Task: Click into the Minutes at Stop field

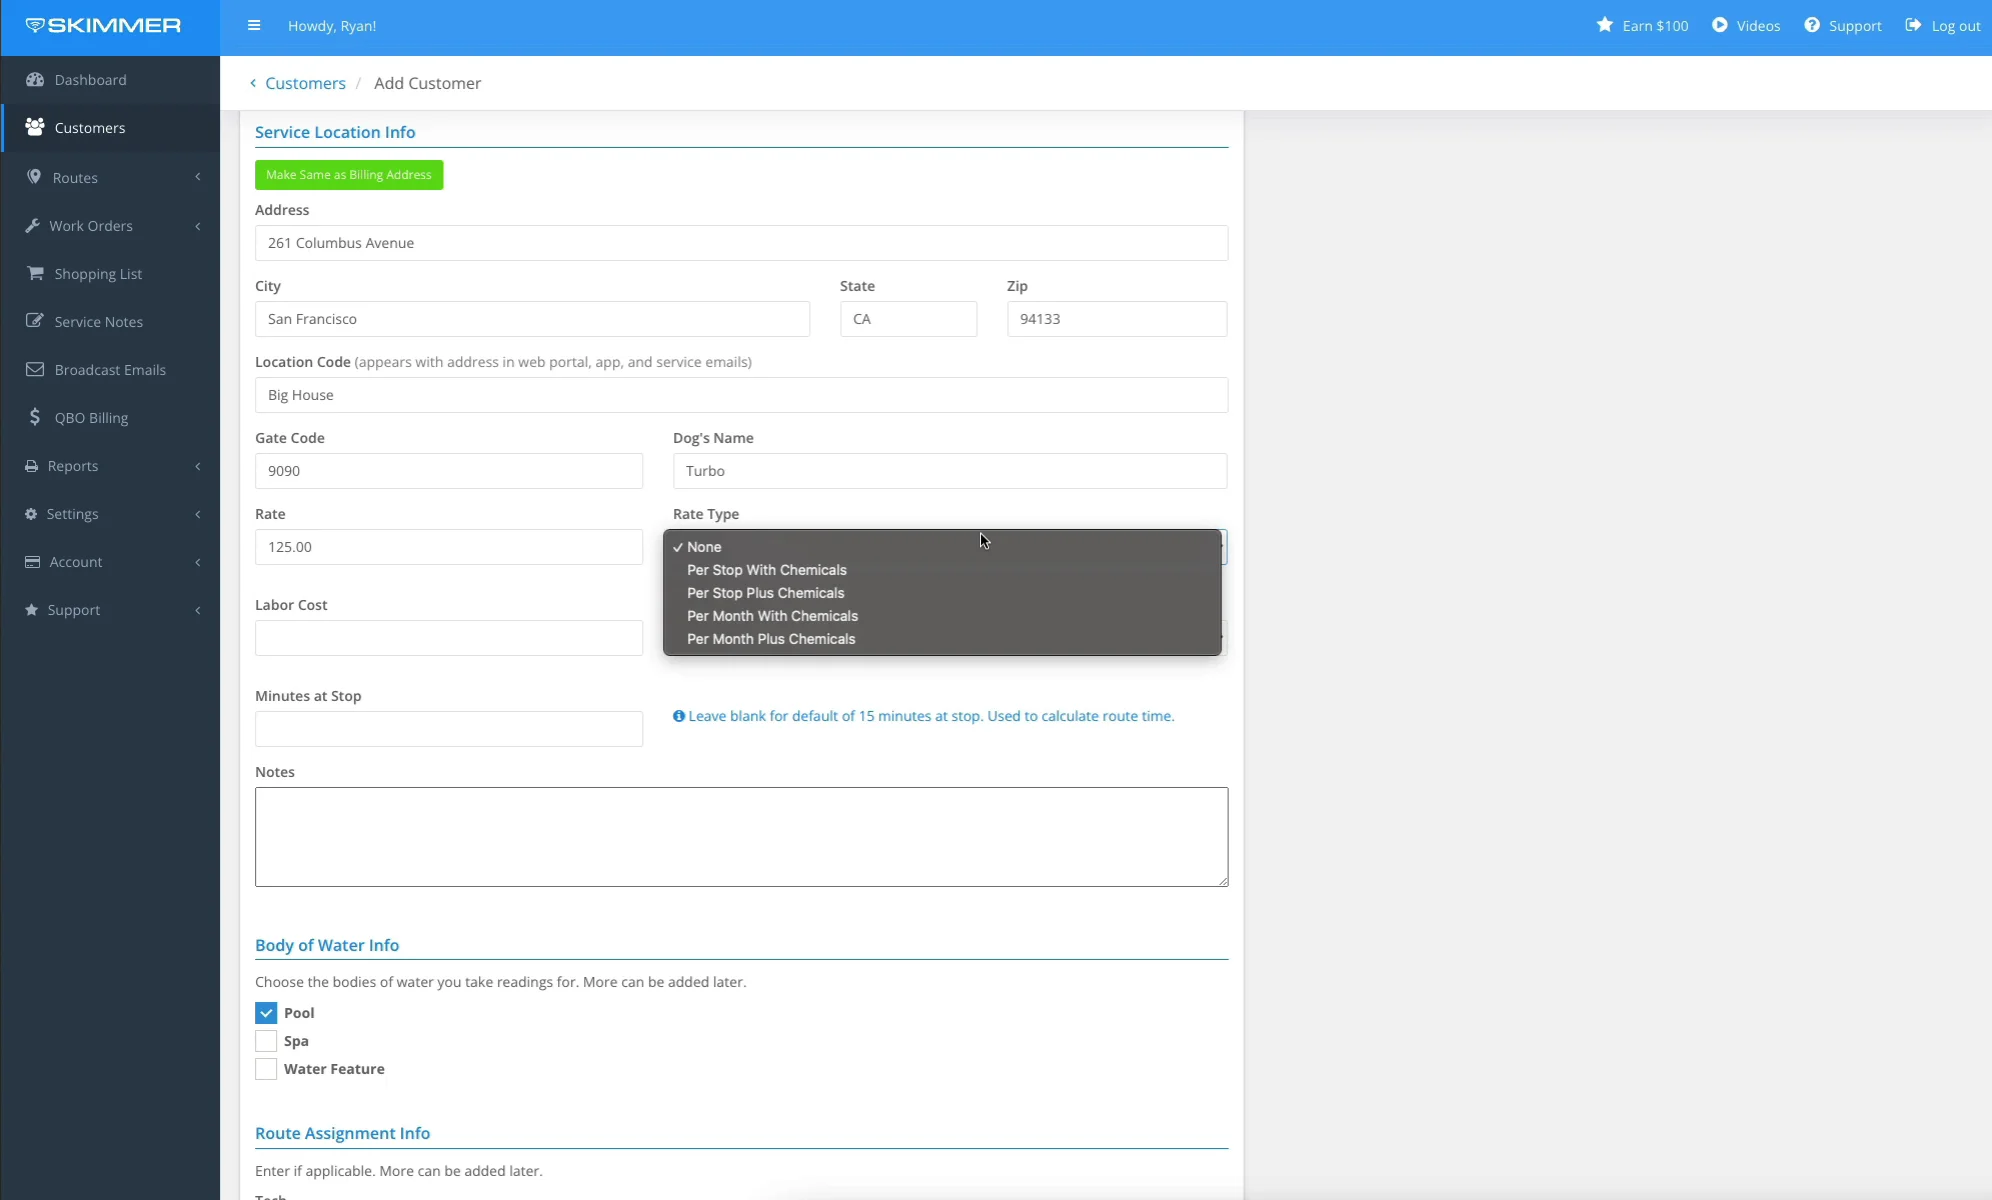Action: click(x=448, y=729)
